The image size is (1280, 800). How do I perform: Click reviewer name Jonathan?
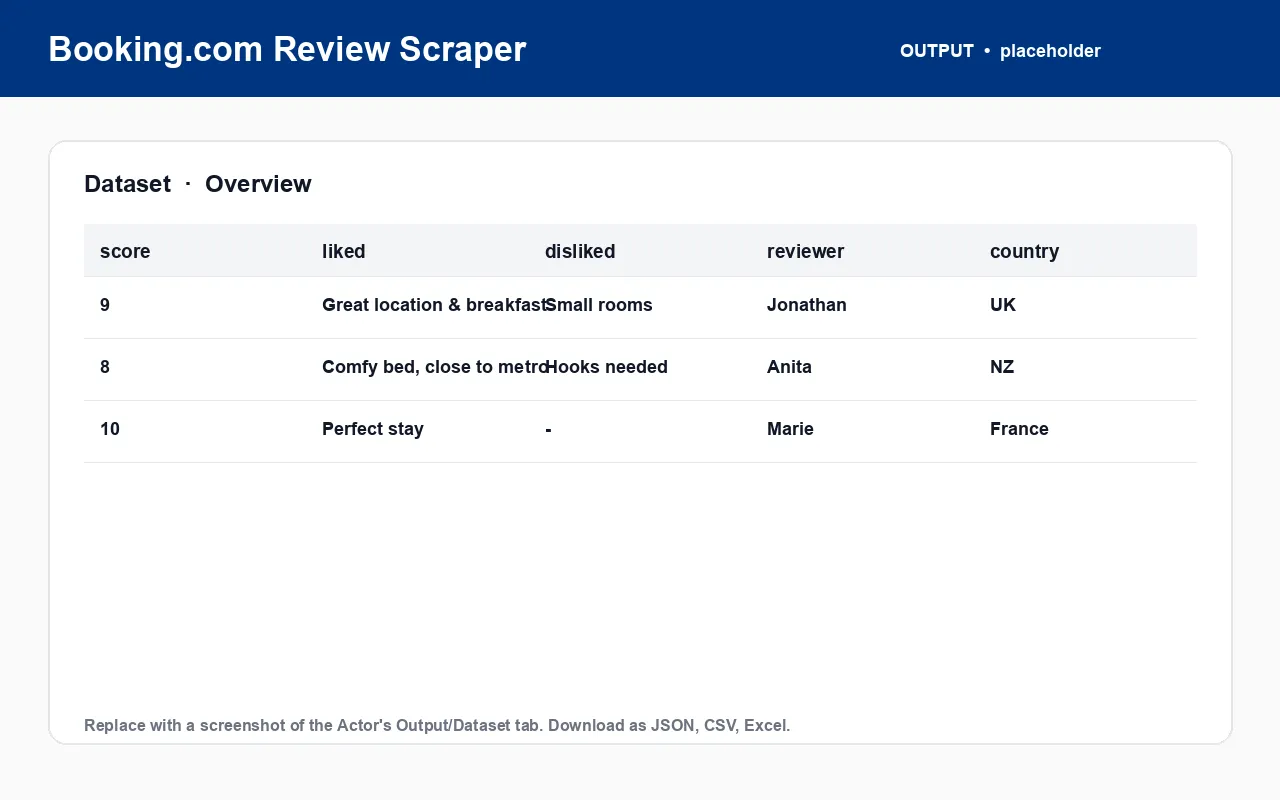click(x=807, y=305)
